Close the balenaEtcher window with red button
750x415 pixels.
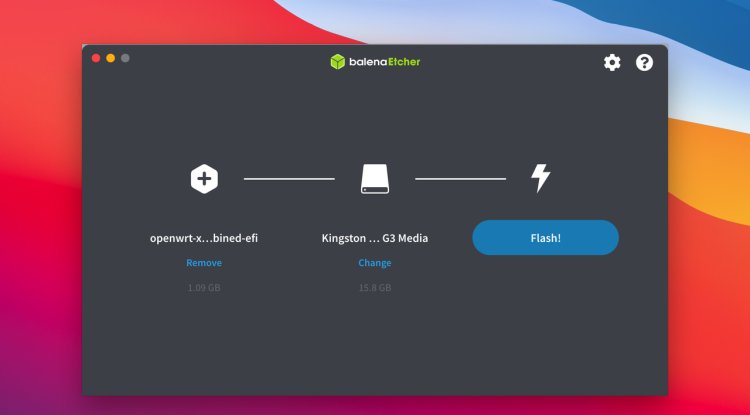pos(96,58)
